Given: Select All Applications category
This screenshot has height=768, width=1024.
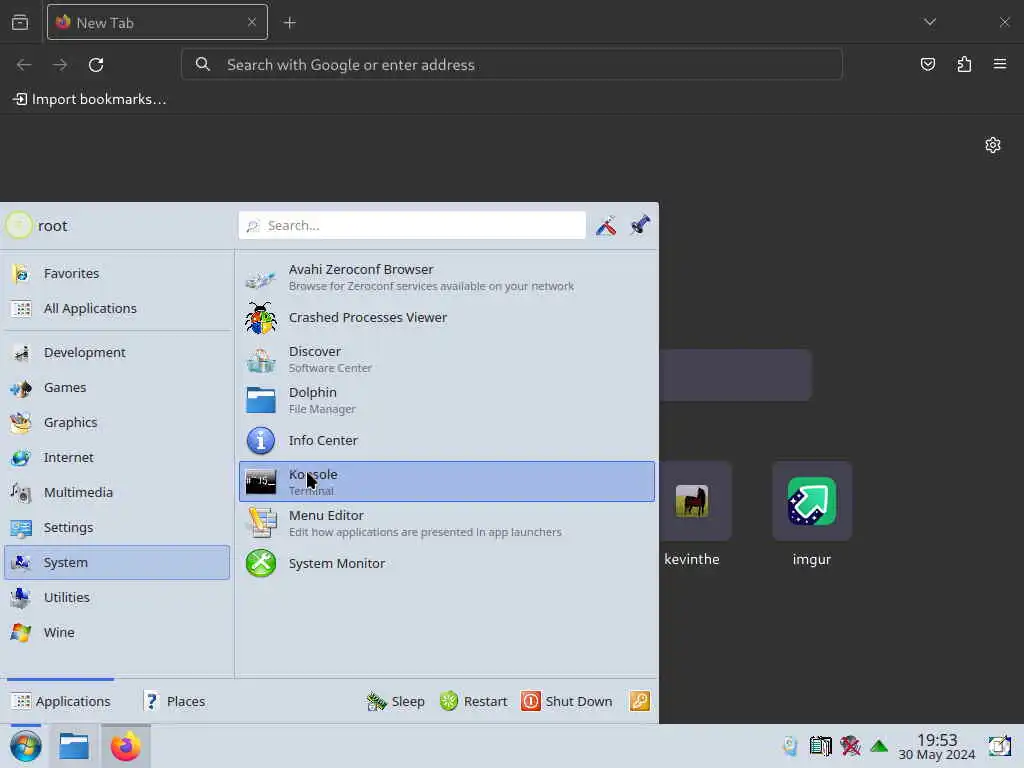Looking at the screenshot, I should [117, 309].
